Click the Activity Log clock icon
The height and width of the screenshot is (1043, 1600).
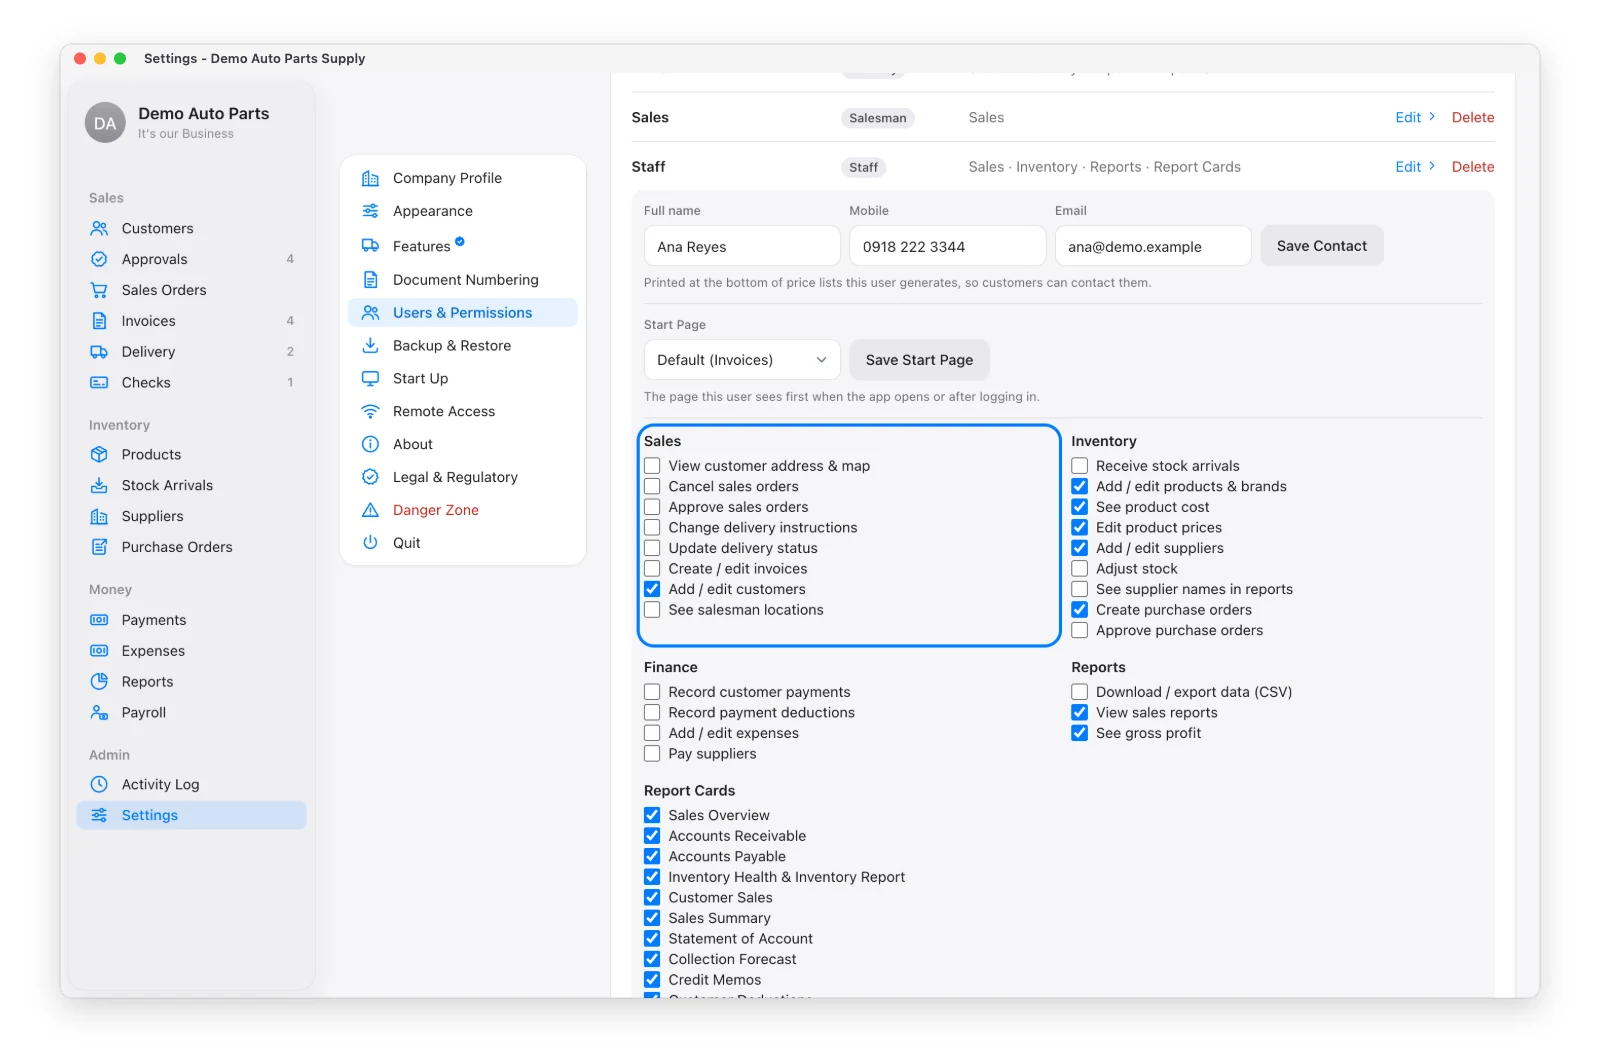tap(99, 785)
